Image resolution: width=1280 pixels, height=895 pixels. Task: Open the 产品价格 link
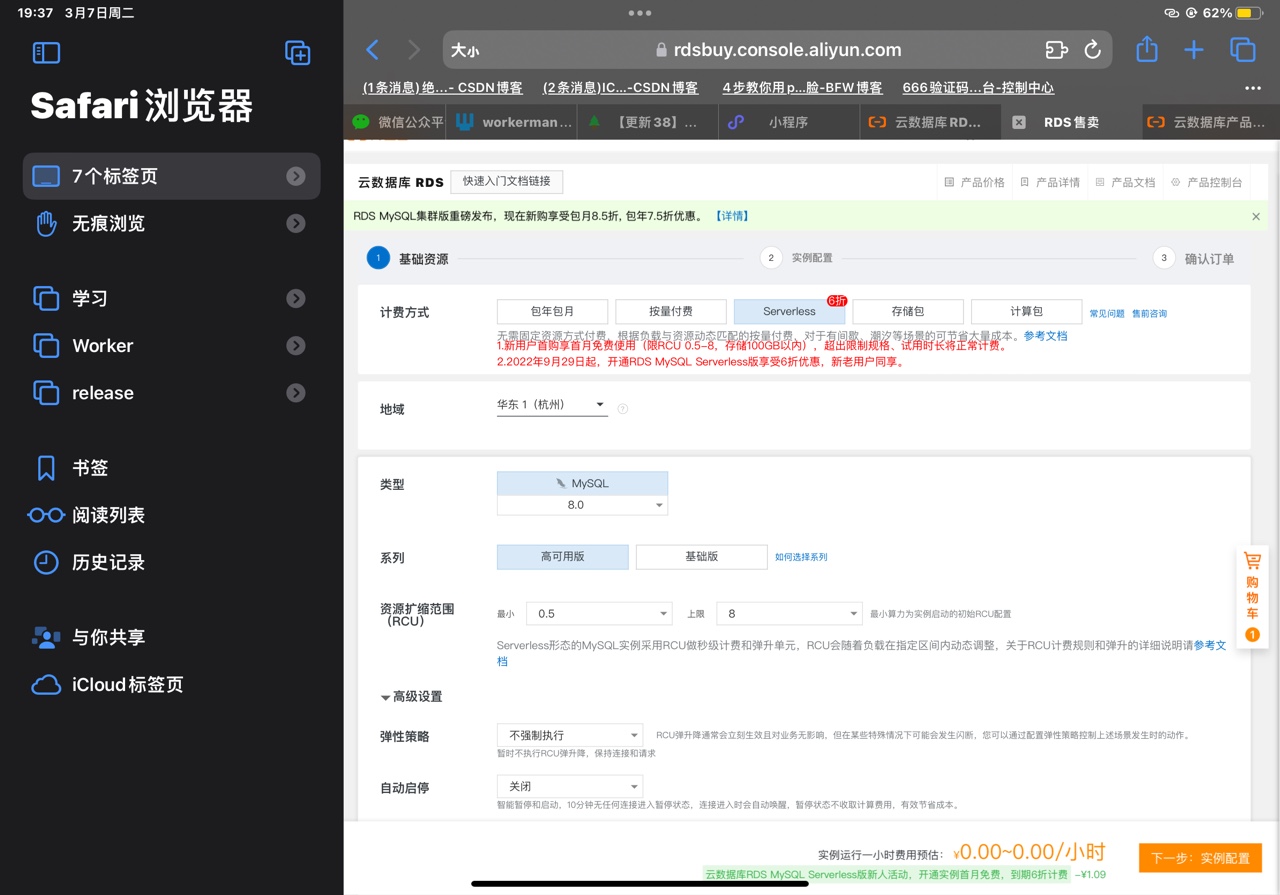tap(975, 182)
